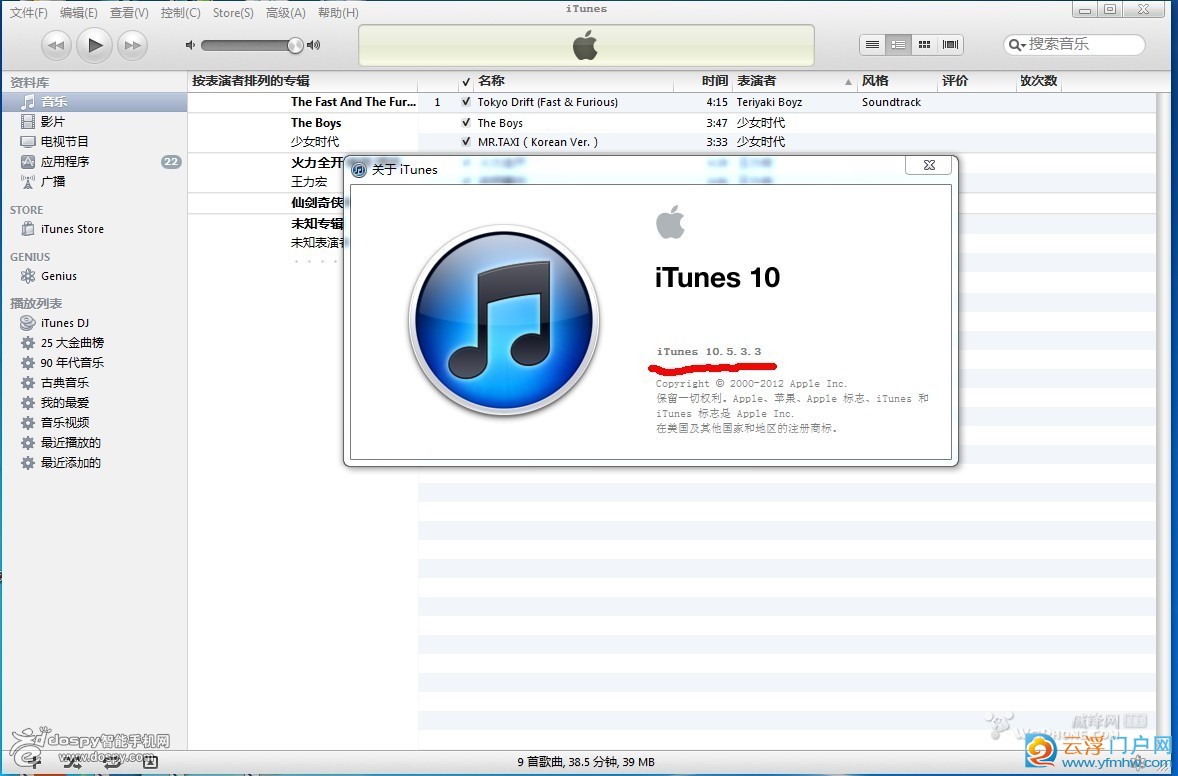The width and height of the screenshot is (1178, 776).
Task: Open the 查看(V) menu
Action: 129,13
